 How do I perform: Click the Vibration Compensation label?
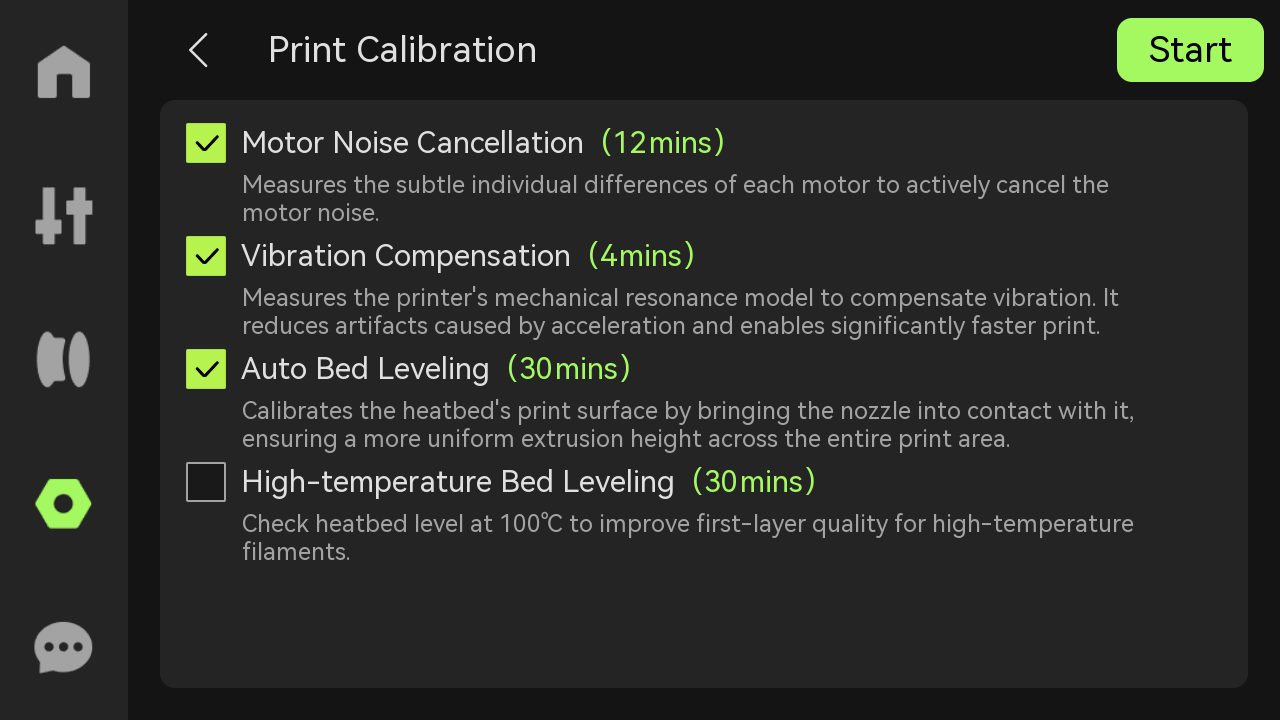tap(405, 256)
